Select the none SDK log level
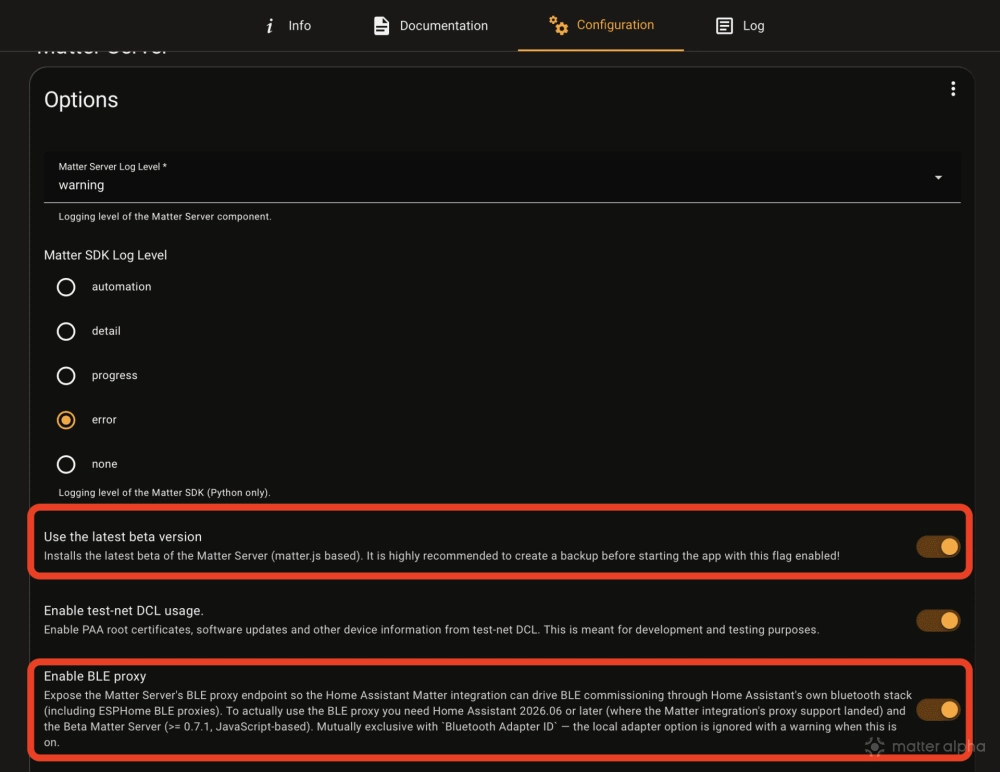1000x772 pixels. click(x=66, y=464)
